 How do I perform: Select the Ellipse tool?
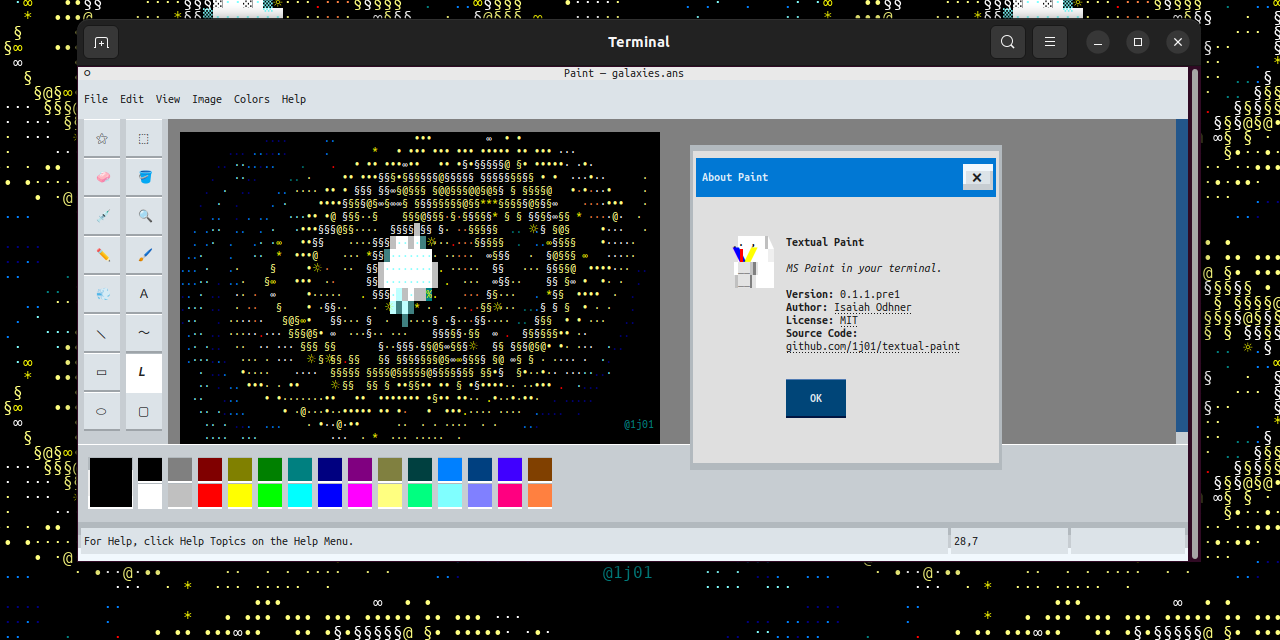click(x=102, y=411)
